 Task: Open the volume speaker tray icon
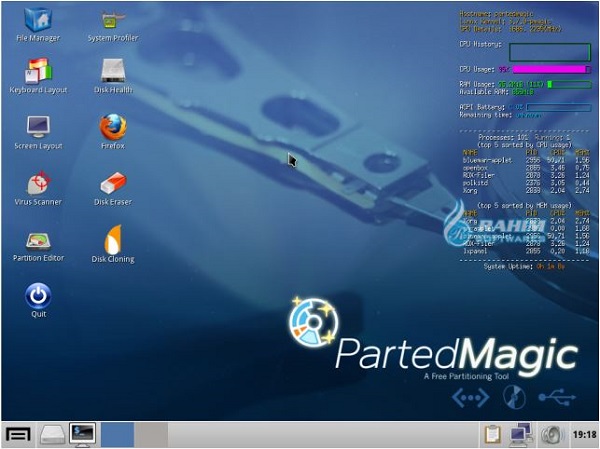coord(553,435)
